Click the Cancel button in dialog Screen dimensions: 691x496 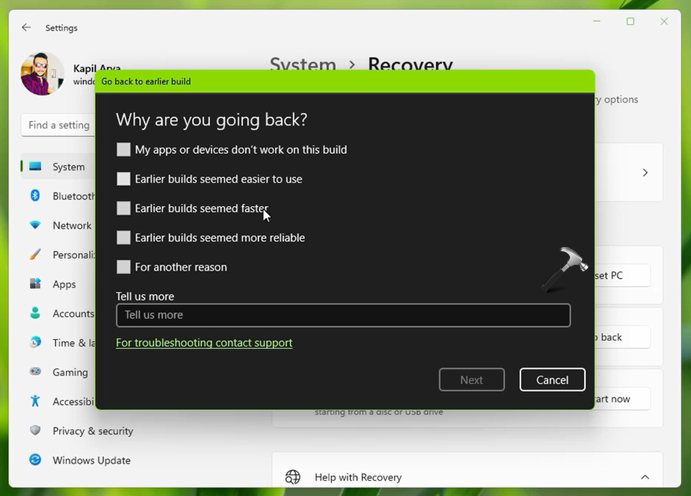(552, 380)
